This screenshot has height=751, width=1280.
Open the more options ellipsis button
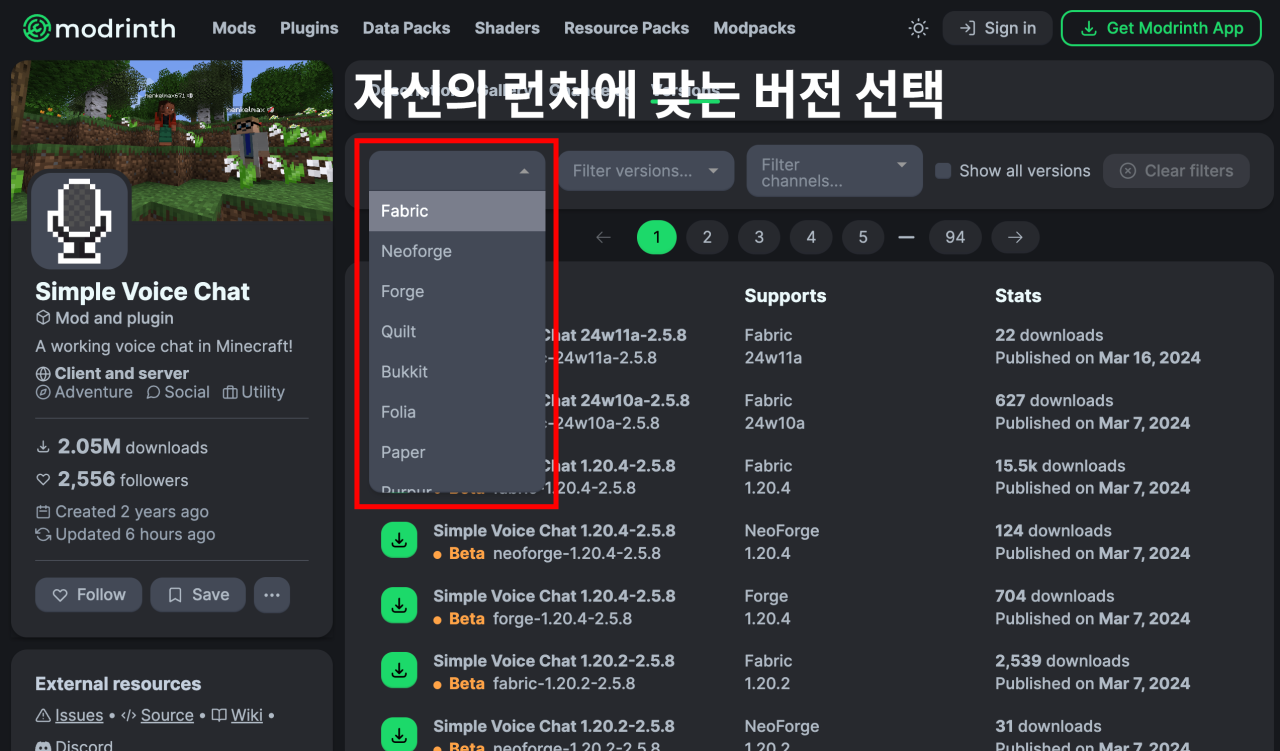point(272,595)
